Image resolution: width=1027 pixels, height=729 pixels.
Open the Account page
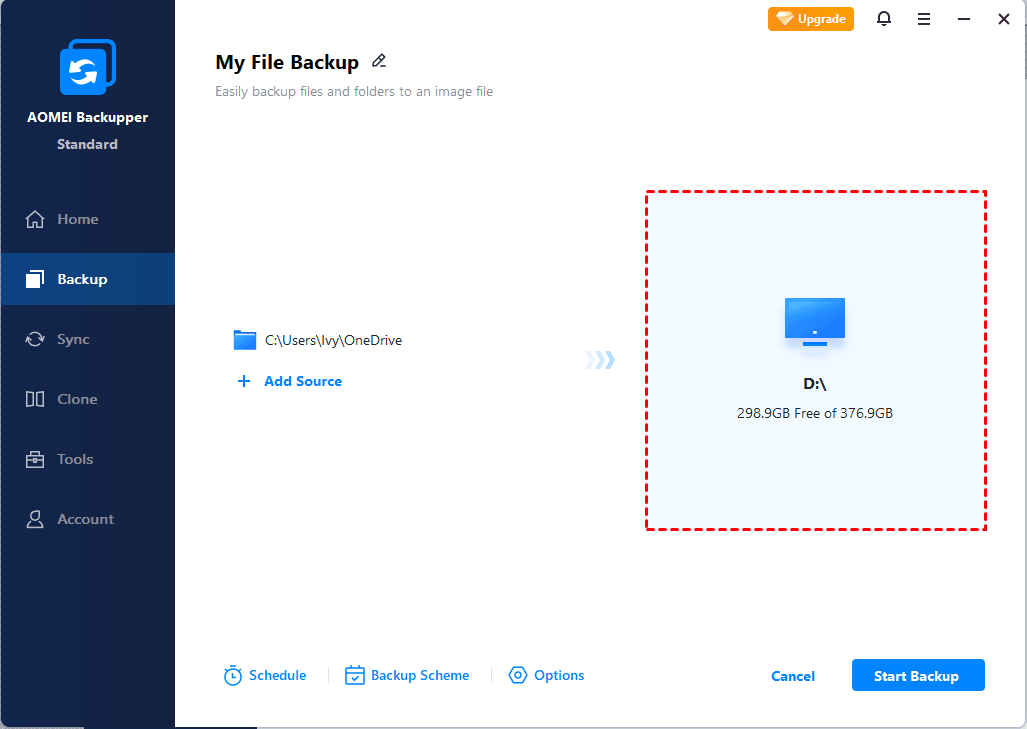tap(85, 519)
